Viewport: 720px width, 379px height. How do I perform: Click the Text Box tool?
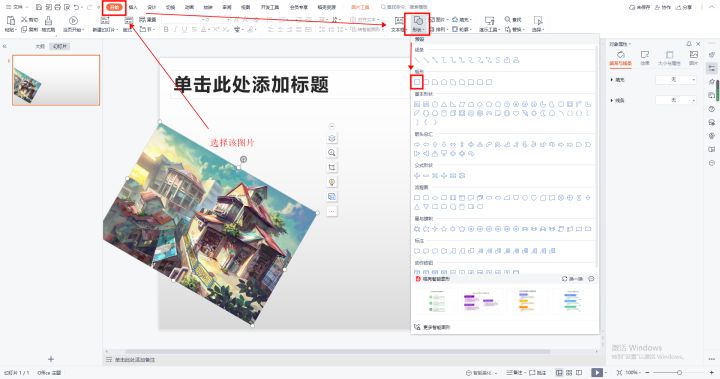pos(398,23)
